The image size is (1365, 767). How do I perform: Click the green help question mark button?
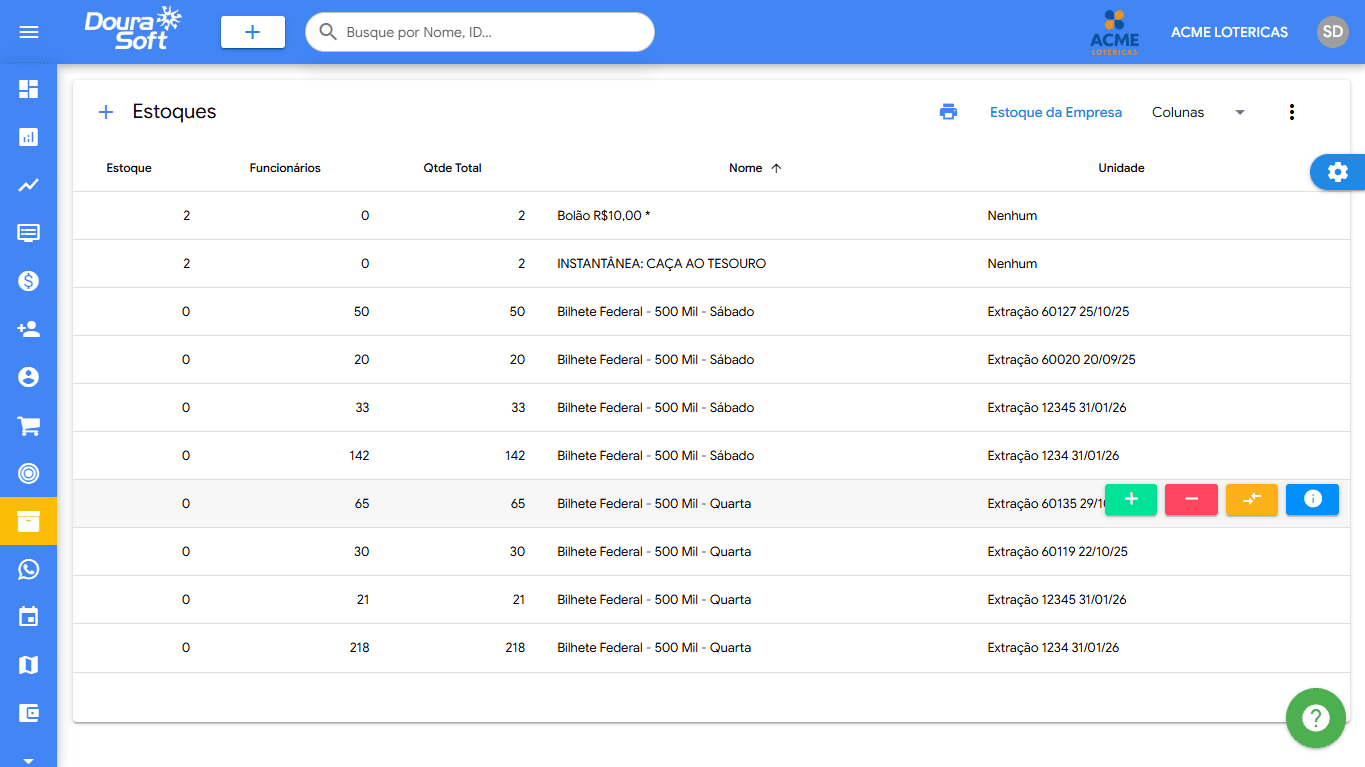tap(1315, 717)
